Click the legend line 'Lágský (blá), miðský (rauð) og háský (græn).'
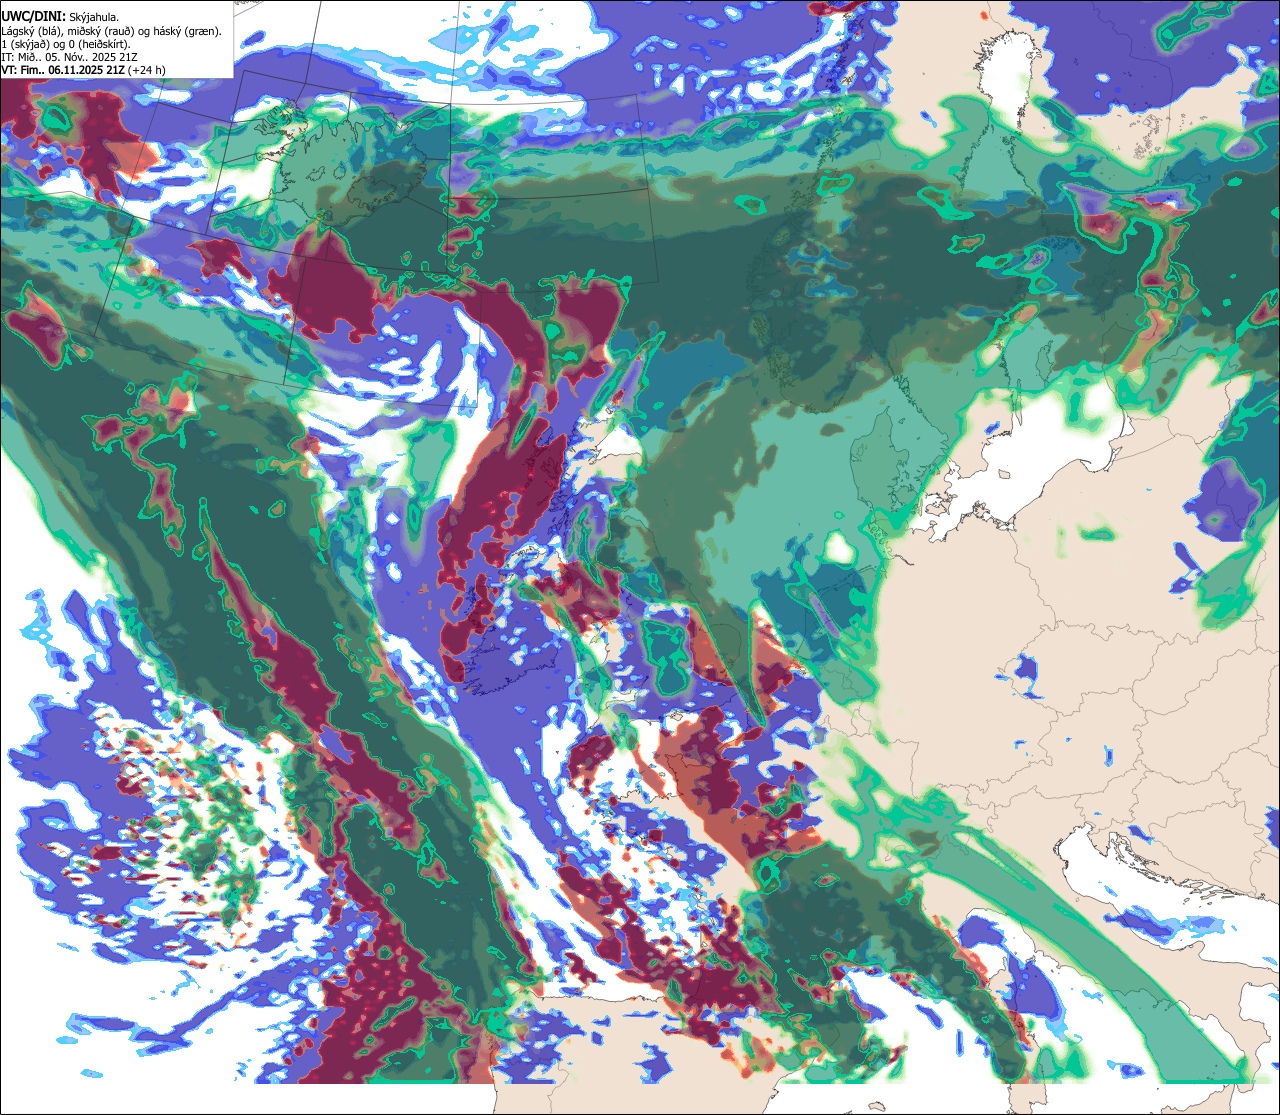This screenshot has width=1280, height=1115. pyautogui.click(x=112, y=31)
